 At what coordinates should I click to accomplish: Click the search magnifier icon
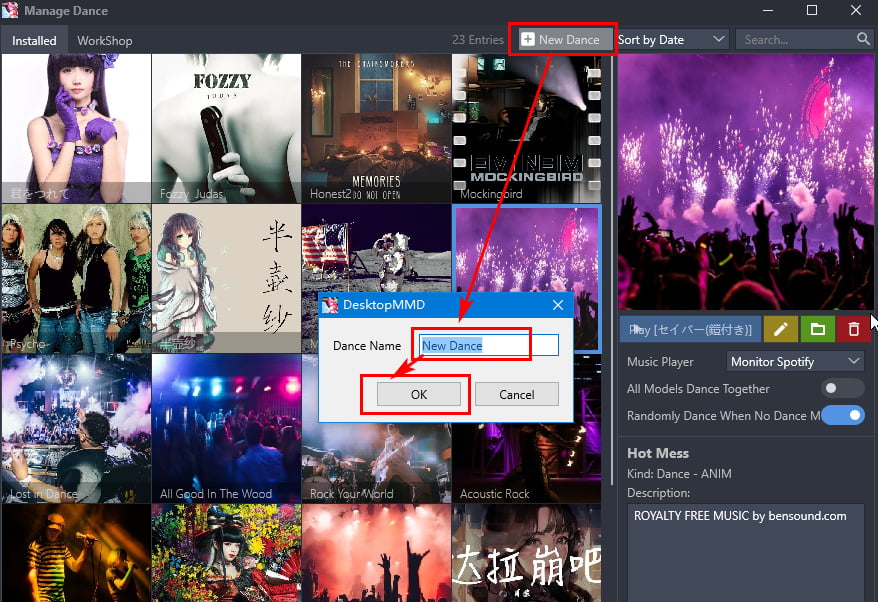[862, 39]
